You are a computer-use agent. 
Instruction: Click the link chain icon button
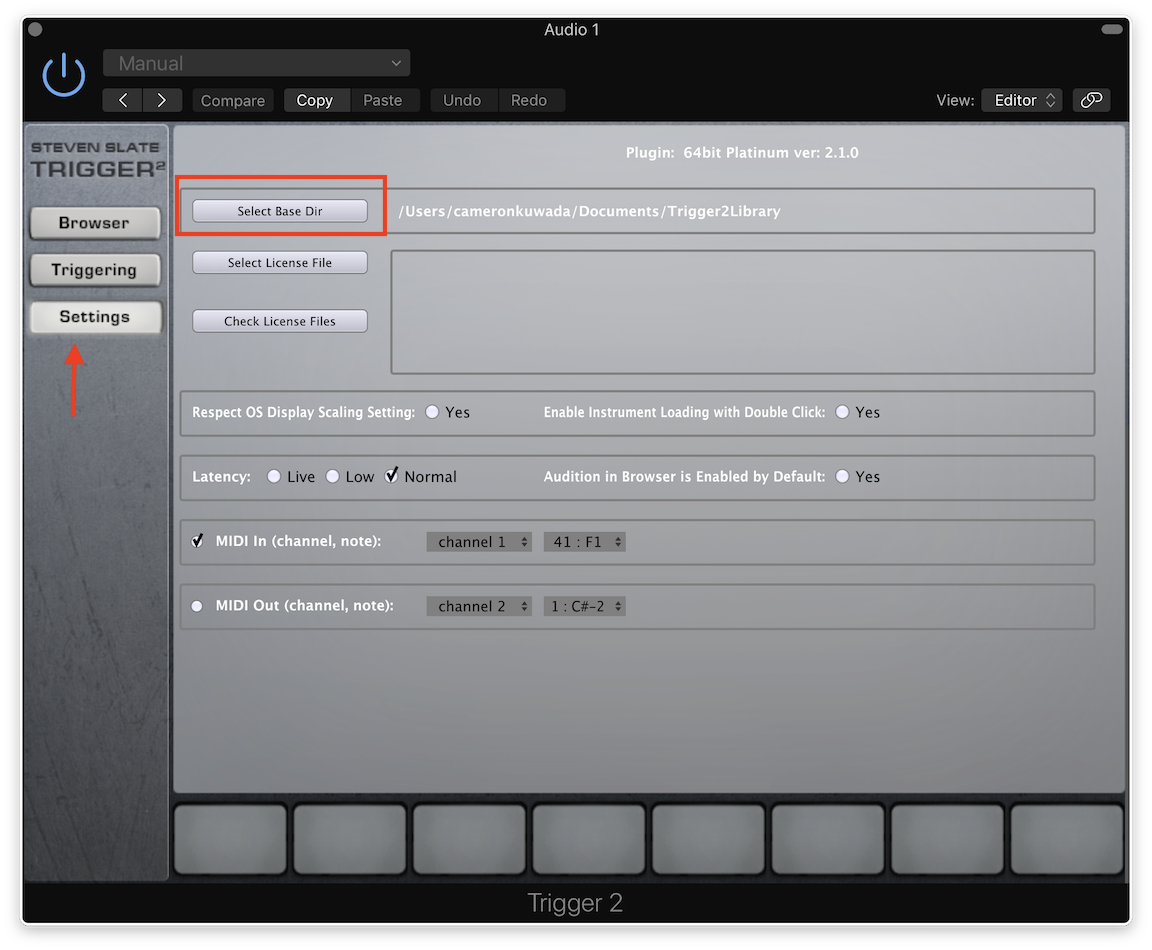pos(1091,100)
